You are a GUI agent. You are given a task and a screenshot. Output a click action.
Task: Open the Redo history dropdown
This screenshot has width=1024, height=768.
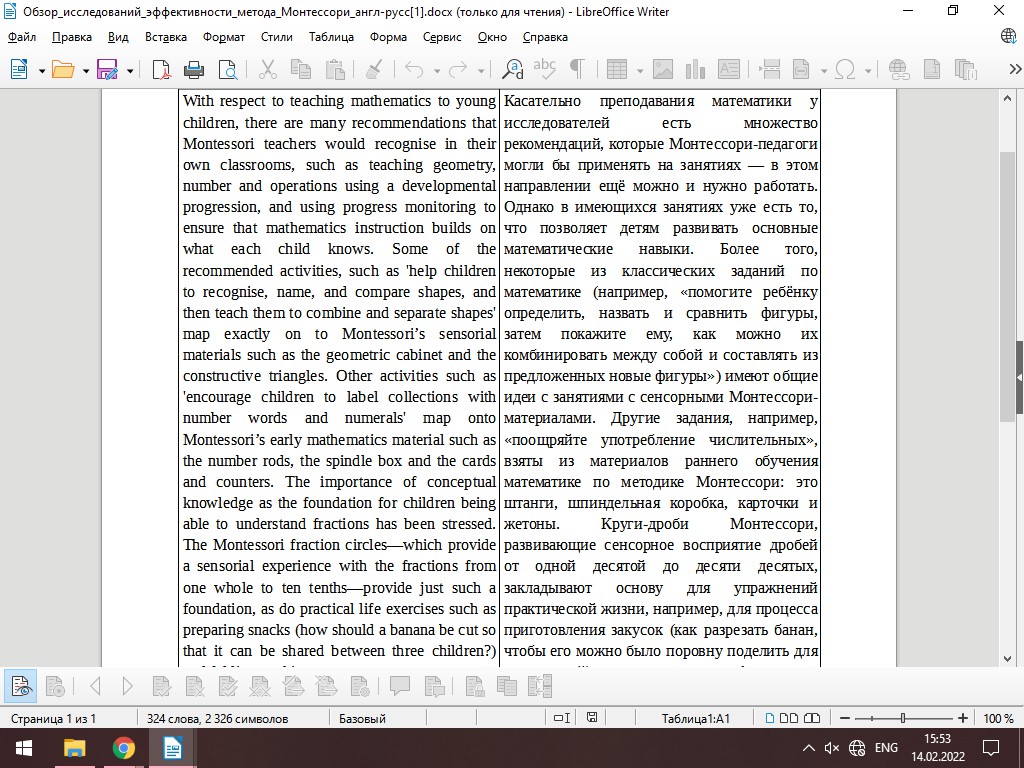tap(481, 70)
